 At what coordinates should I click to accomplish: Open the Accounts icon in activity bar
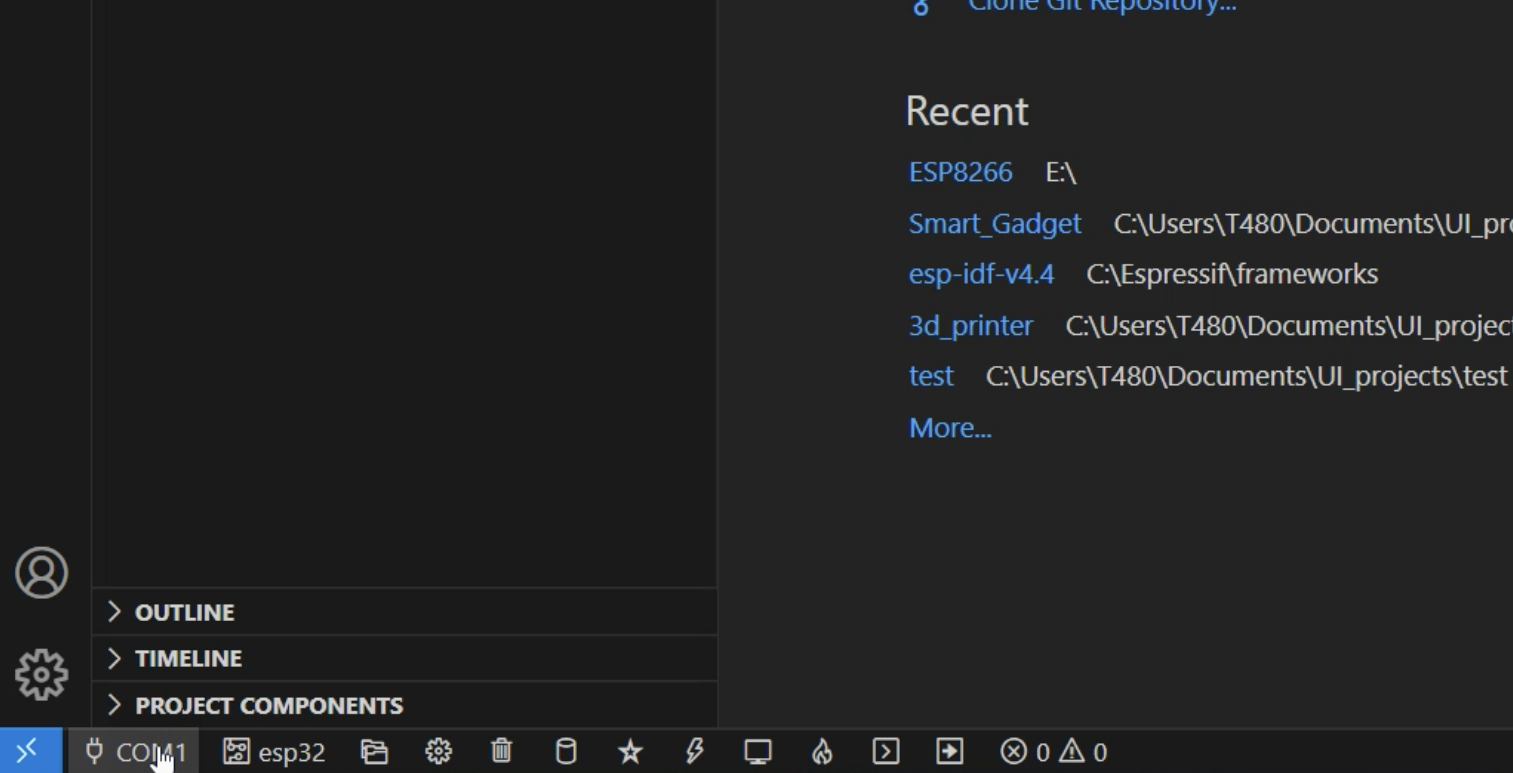[40, 573]
